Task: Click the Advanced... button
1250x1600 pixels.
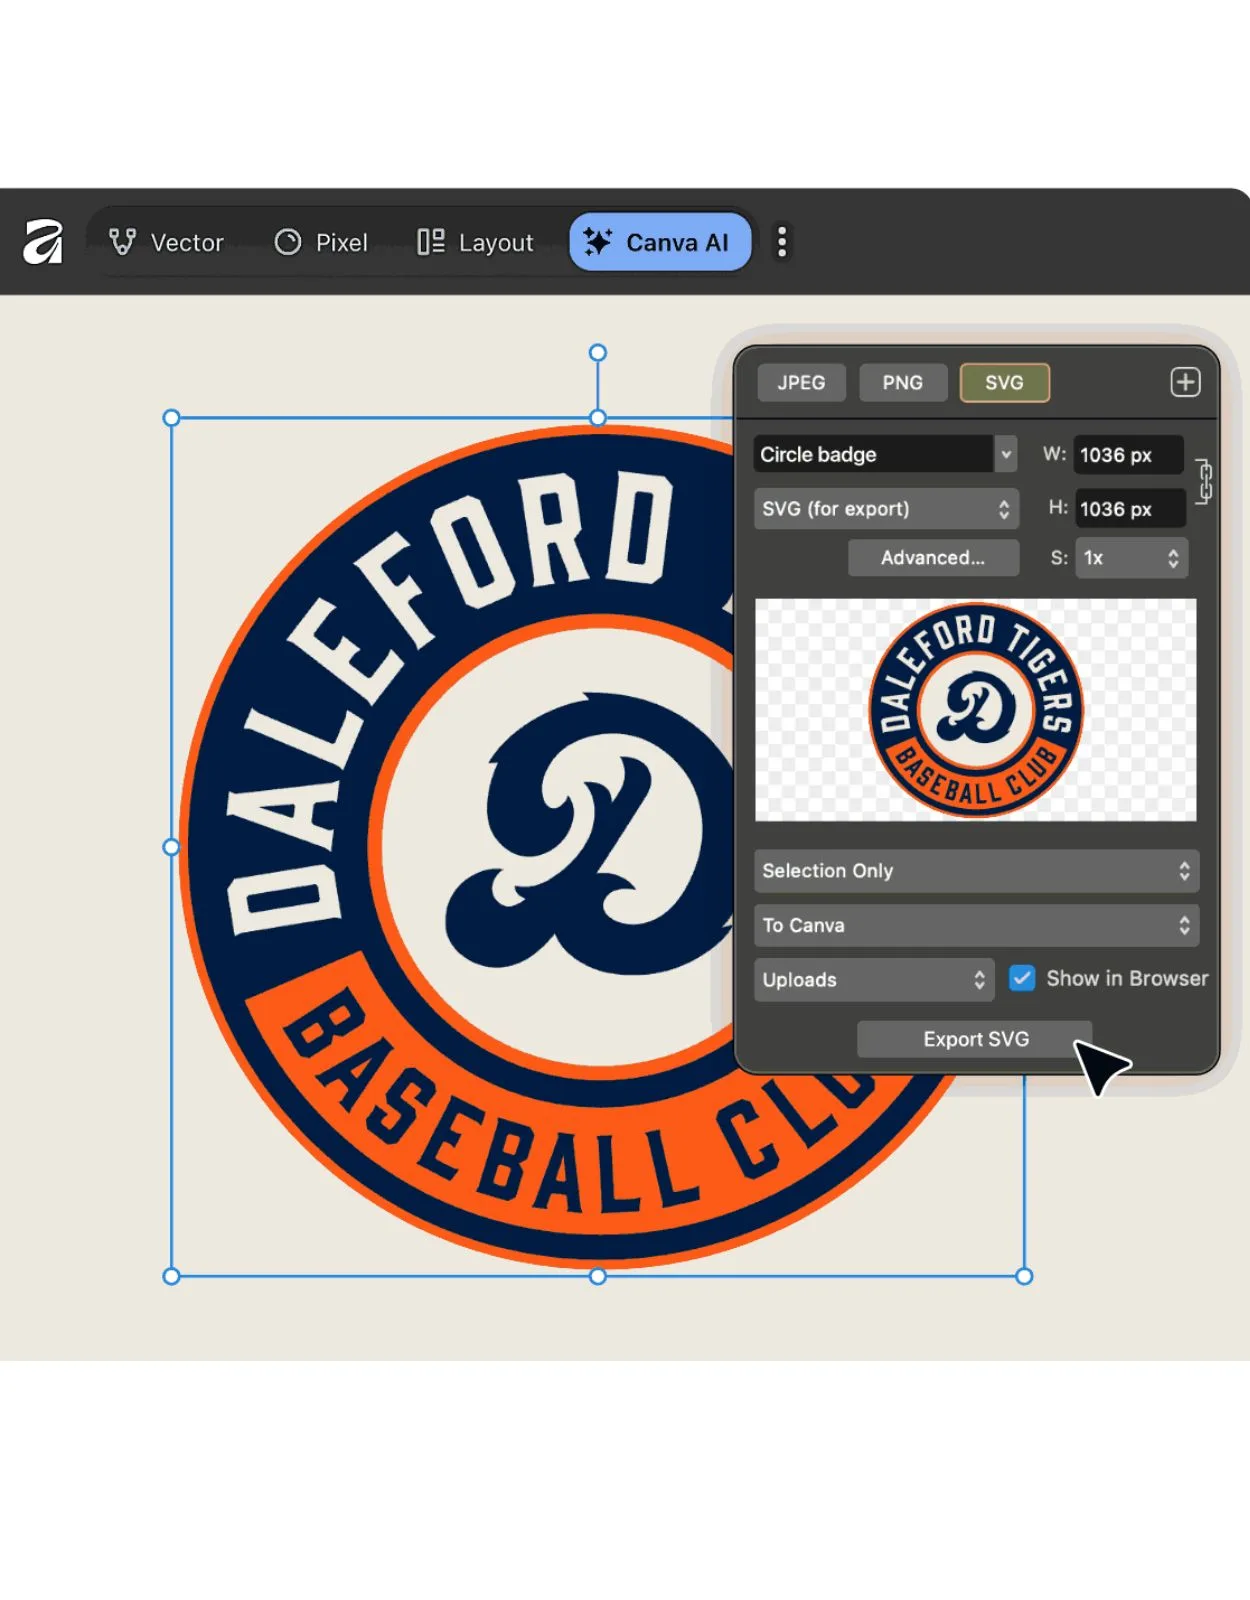Action: (933, 558)
